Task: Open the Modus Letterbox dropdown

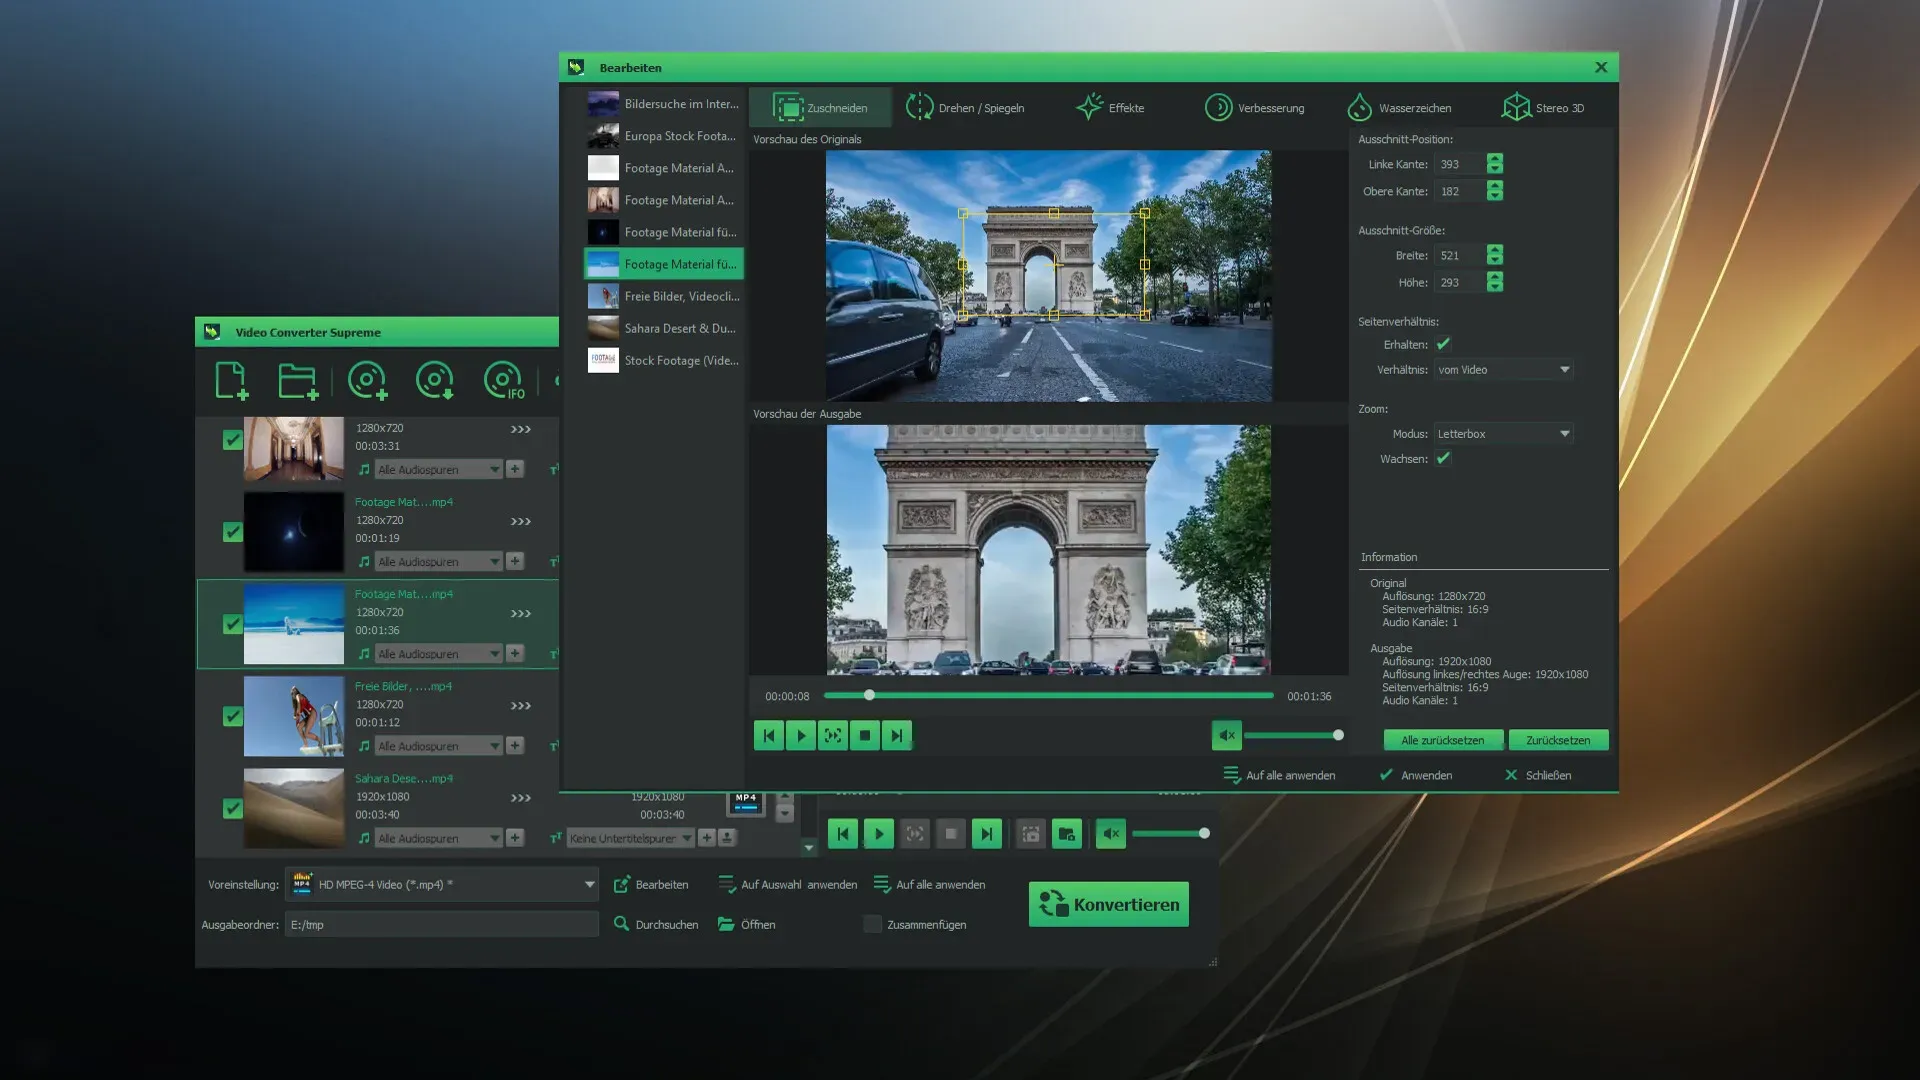Action: click(1504, 434)
